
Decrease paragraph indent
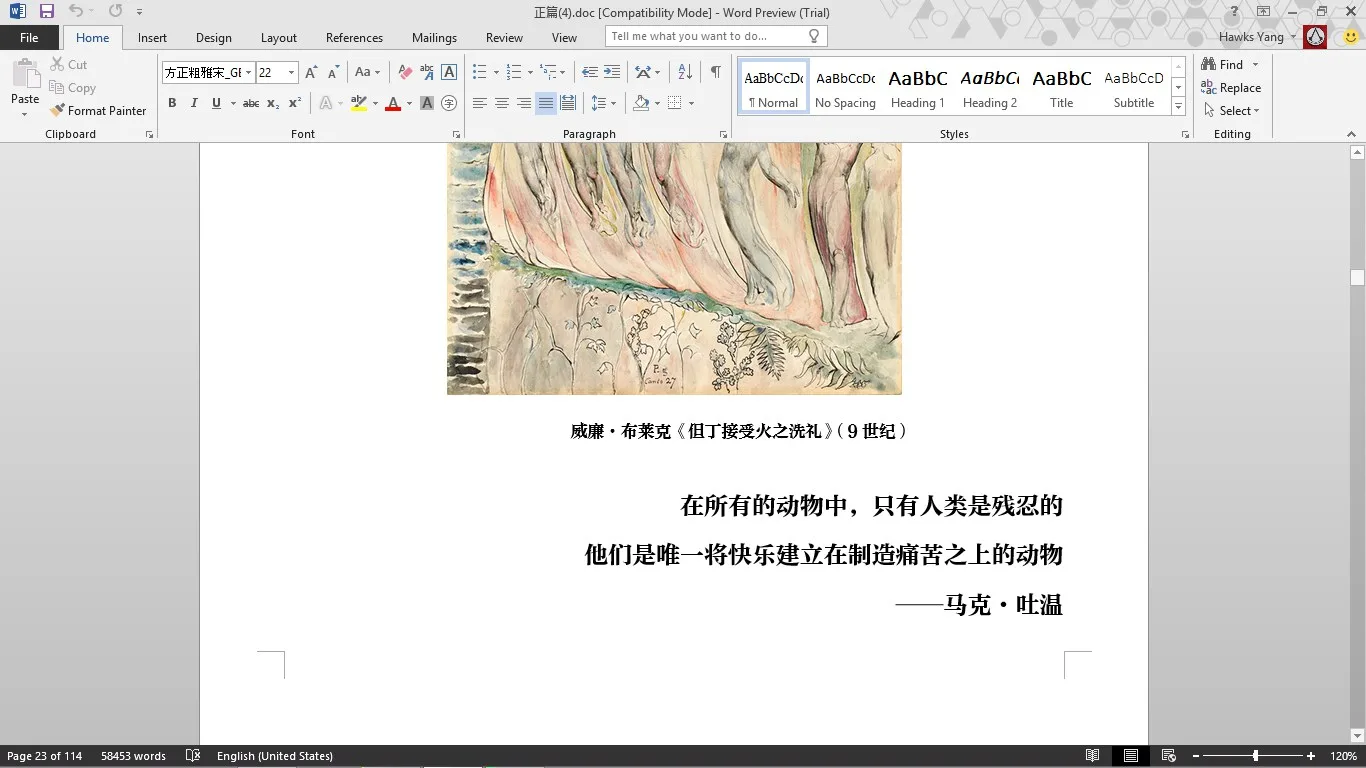point(590,72)
